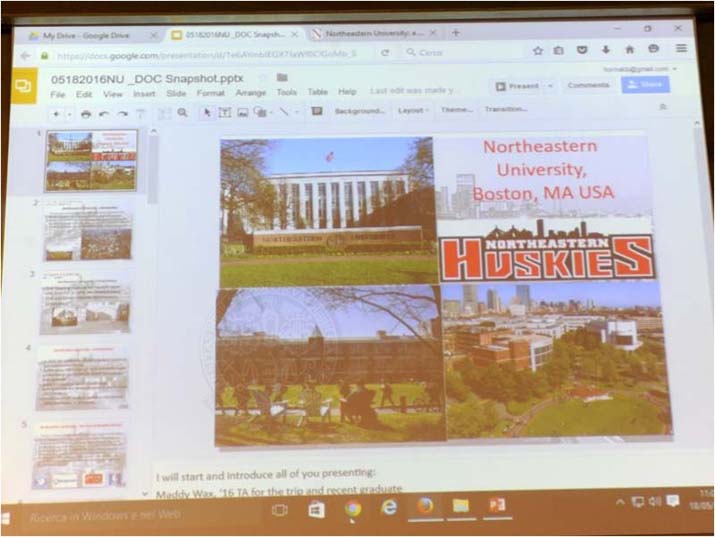715x537 pixels.
Task: Open a new browser tab
Action: 456,32
